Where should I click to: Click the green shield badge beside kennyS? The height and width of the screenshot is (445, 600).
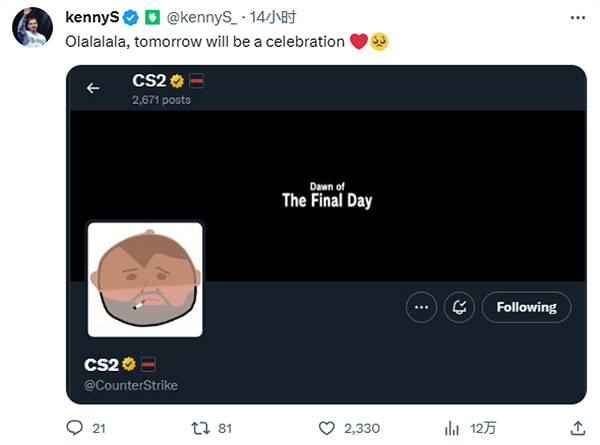tap(151, 17)
